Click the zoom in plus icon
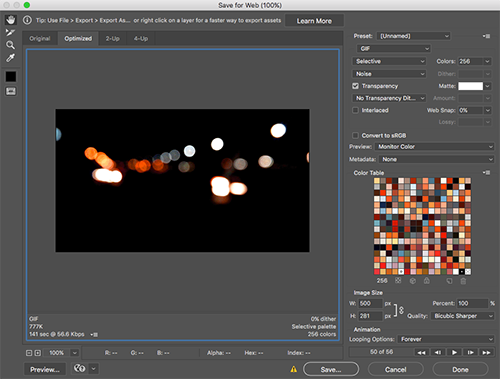Image resolution: width=500 pixels, height=379 pixels. tap(38, 353)
